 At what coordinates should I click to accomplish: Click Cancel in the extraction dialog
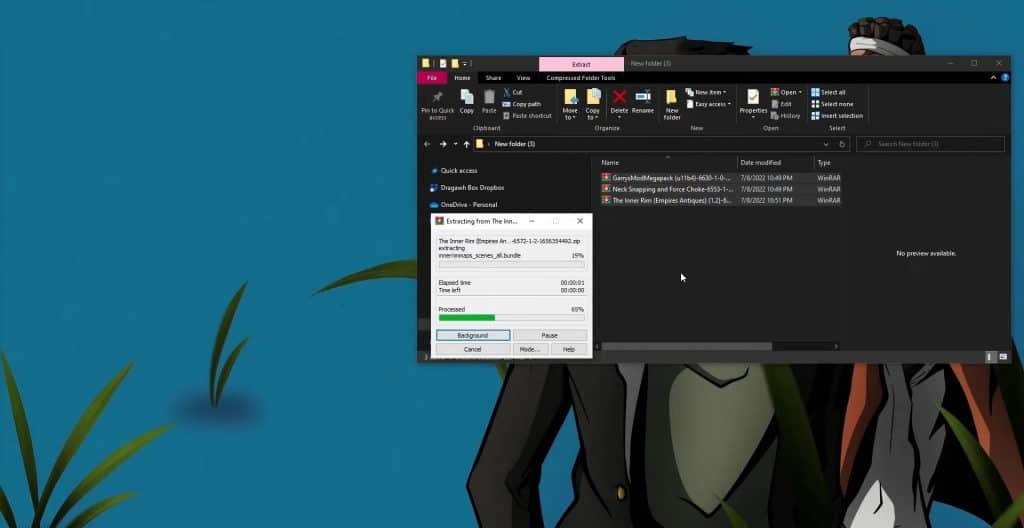473,350
